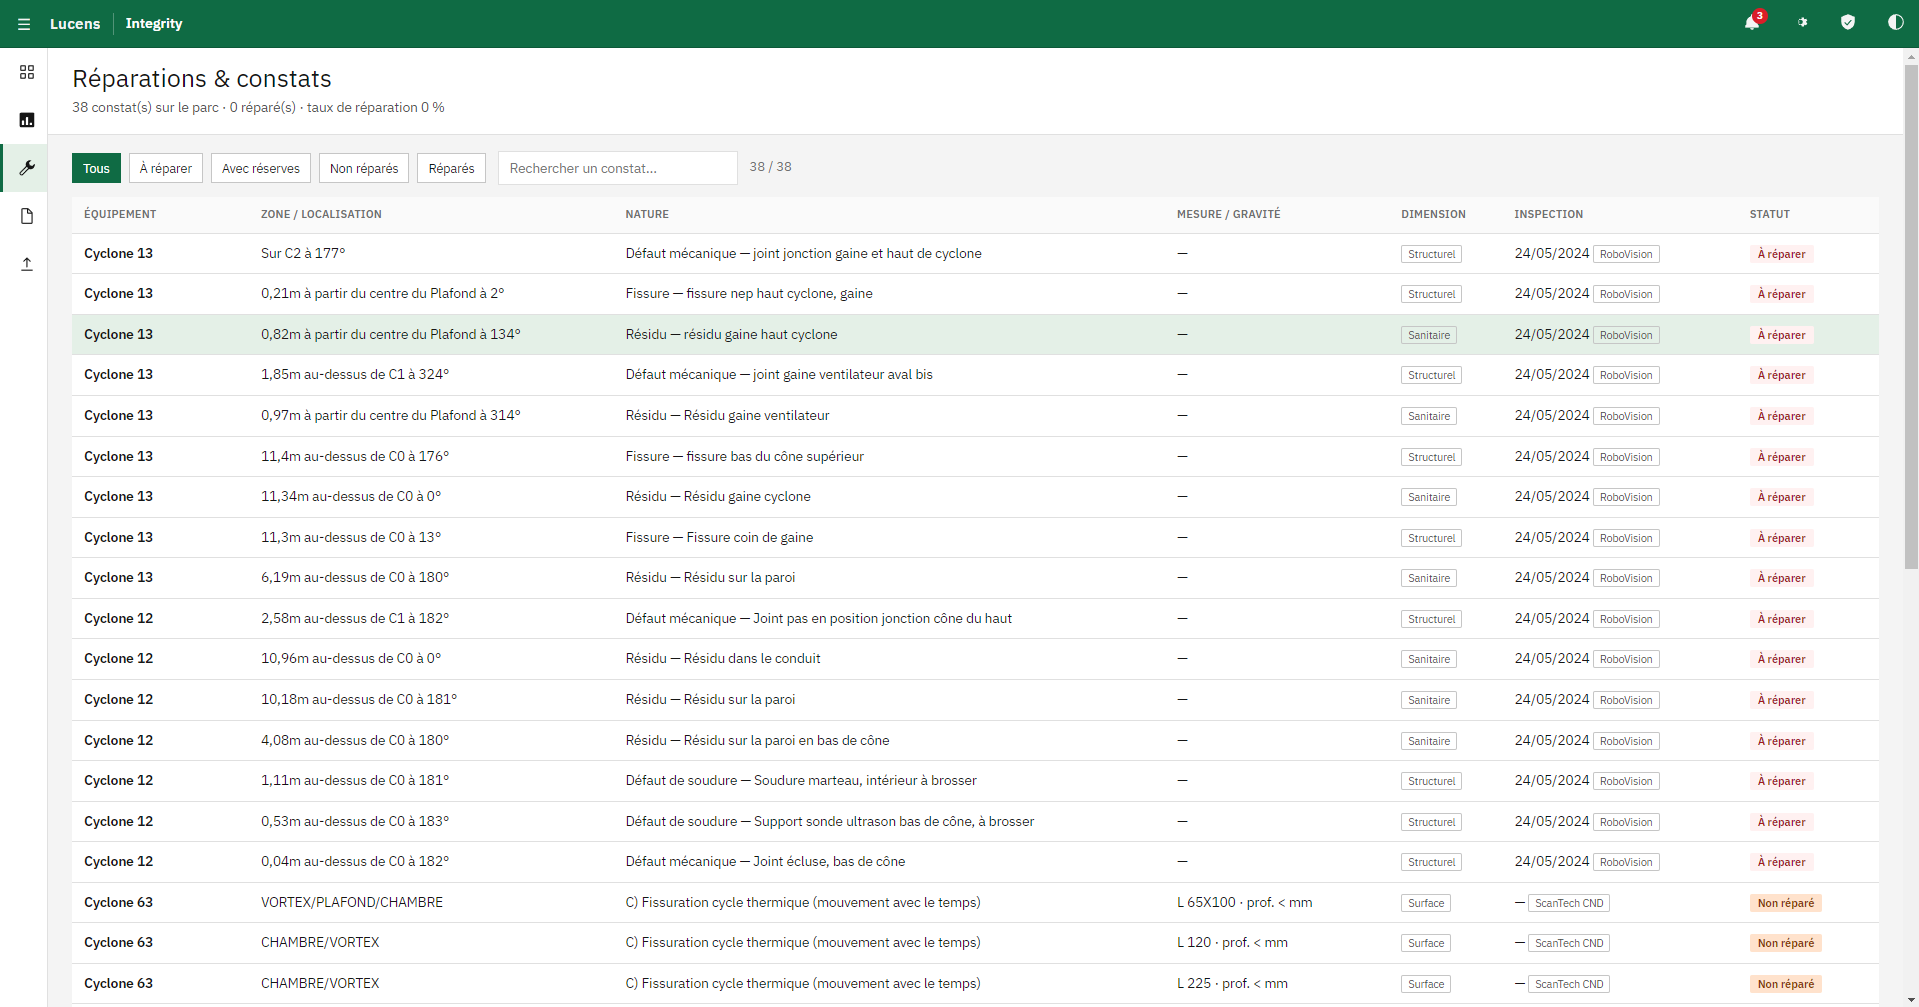Select the wrench repairs sidebar icon
Viewport: 1919px width, 1007px height.
tap(27, 168)
